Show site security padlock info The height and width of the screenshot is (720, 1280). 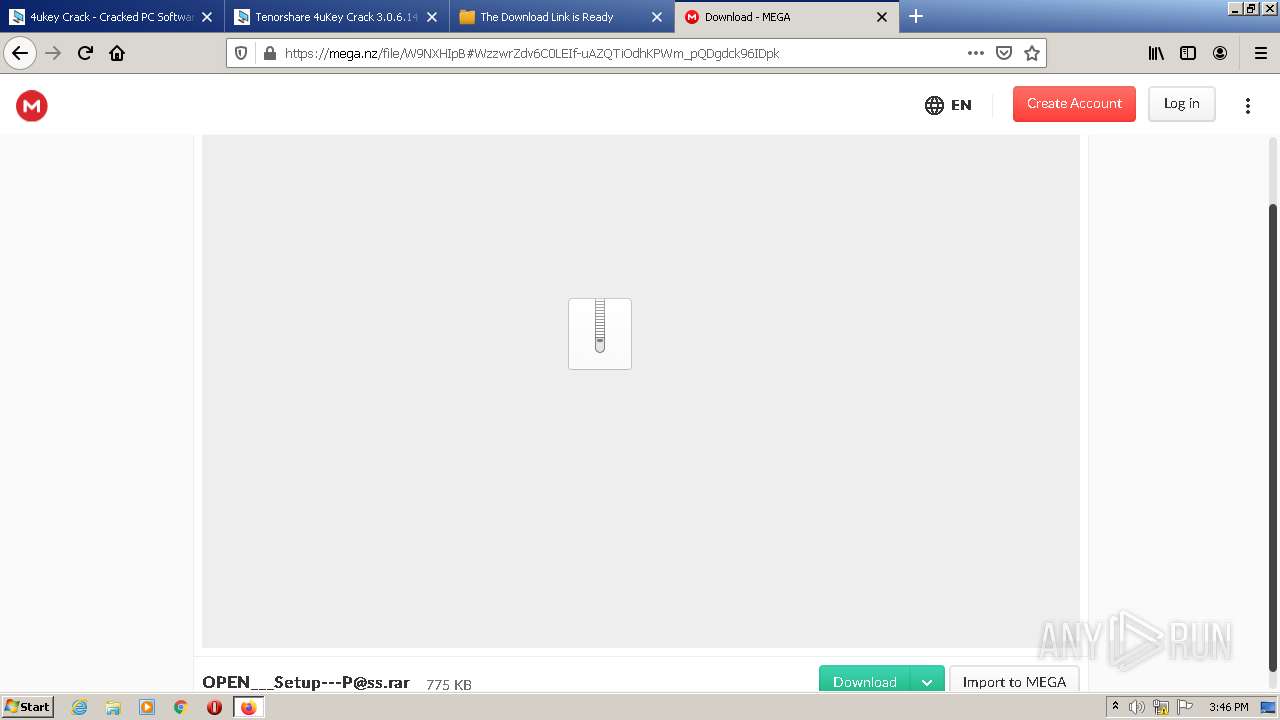pos(269,53)
